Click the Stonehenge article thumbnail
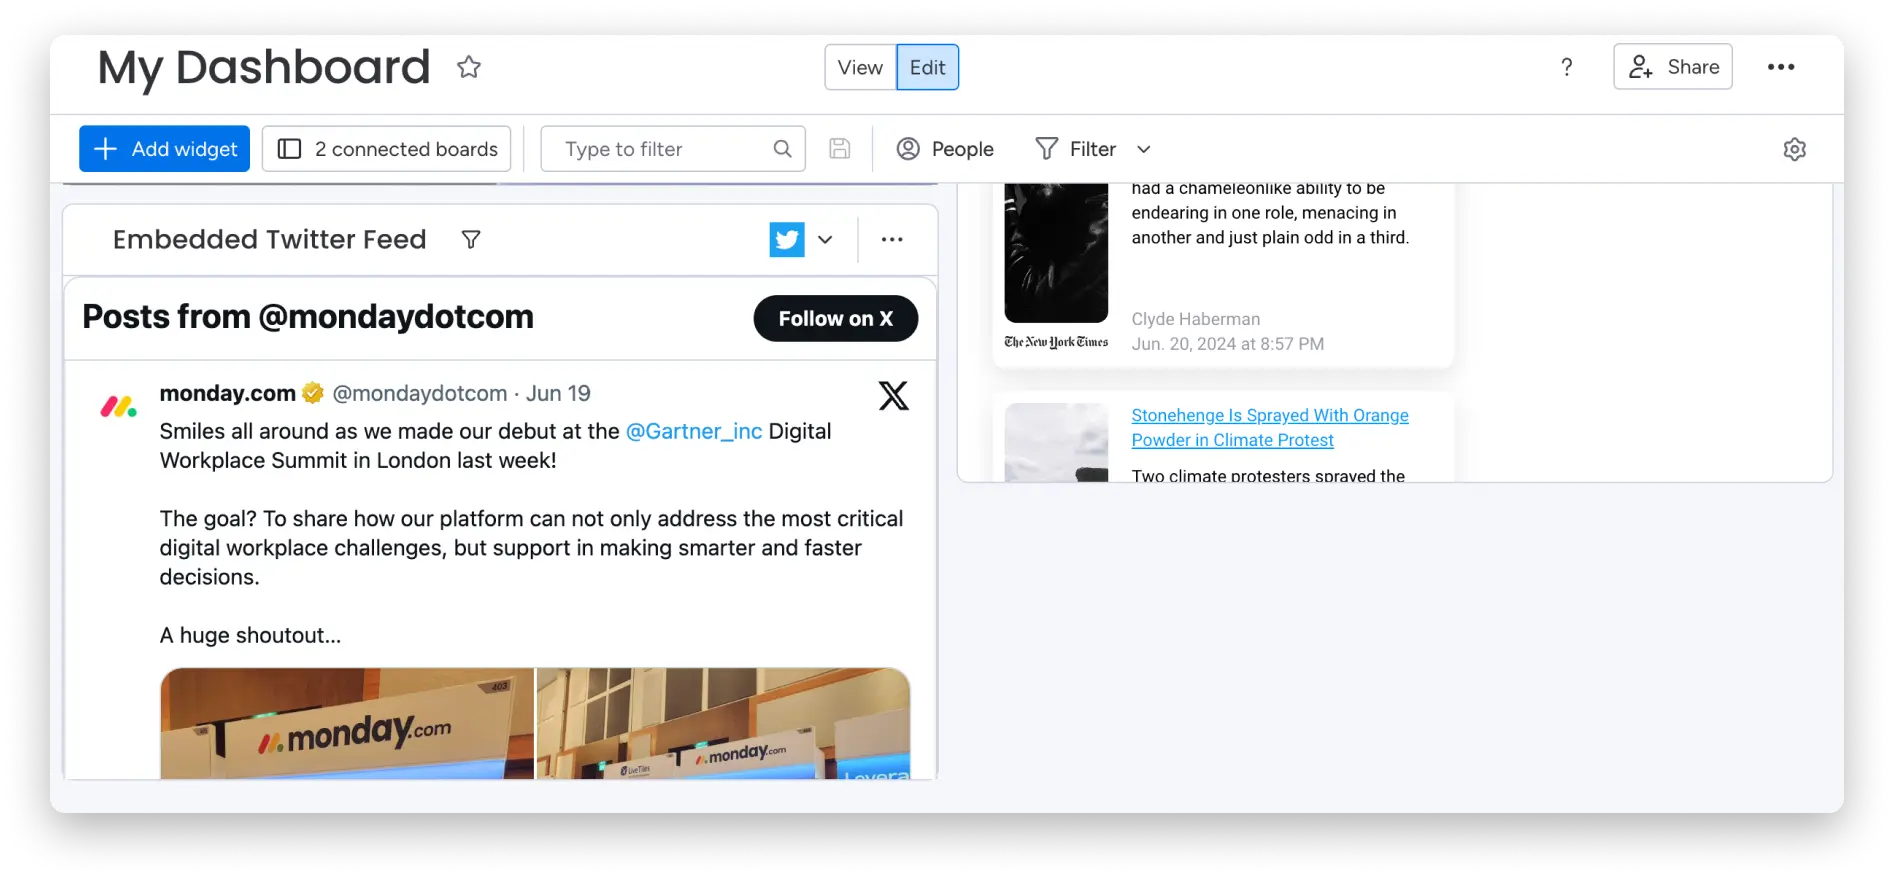Image resolution: width=1894 pixels, height=878 pixels. [1057, 443]
